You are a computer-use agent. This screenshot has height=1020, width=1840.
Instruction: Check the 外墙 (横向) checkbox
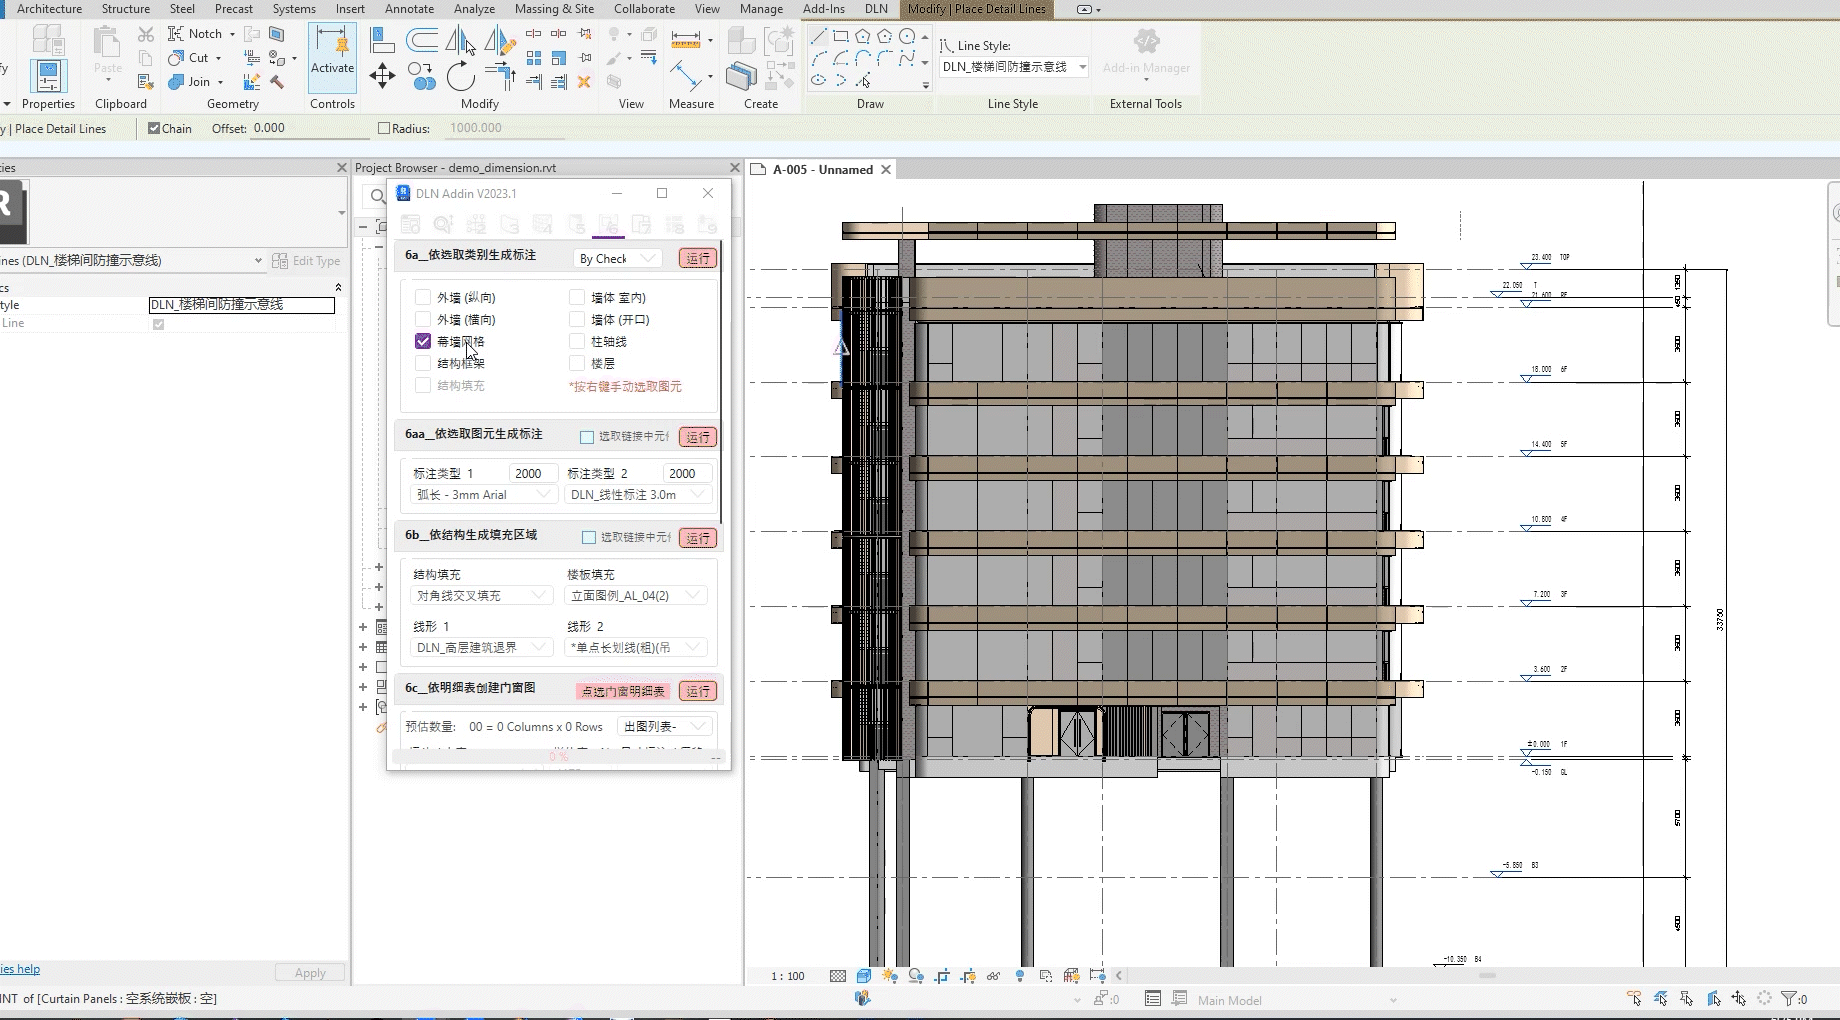(x=423, y=319)
